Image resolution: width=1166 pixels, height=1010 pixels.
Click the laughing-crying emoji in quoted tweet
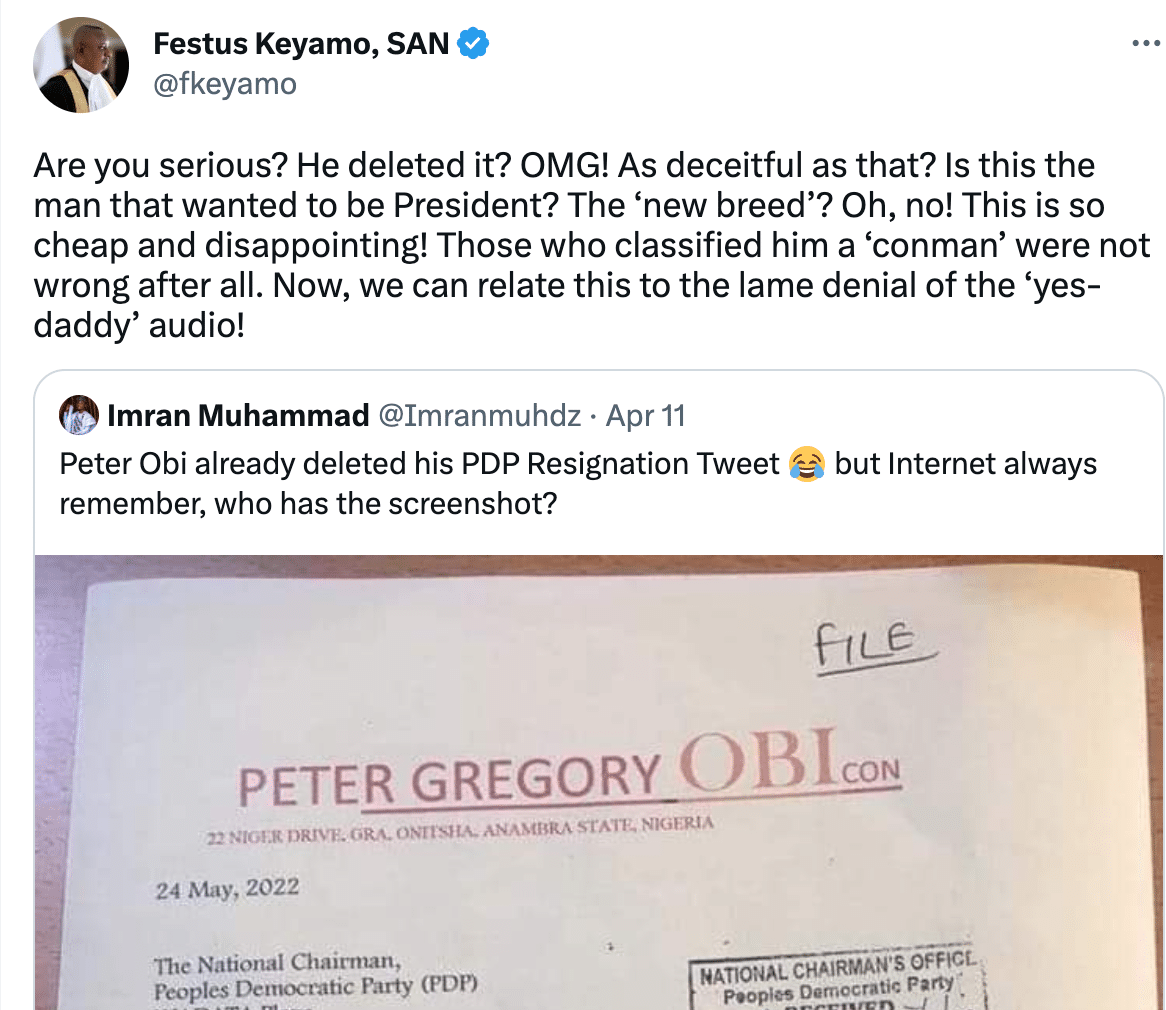(x=807, y=463)
